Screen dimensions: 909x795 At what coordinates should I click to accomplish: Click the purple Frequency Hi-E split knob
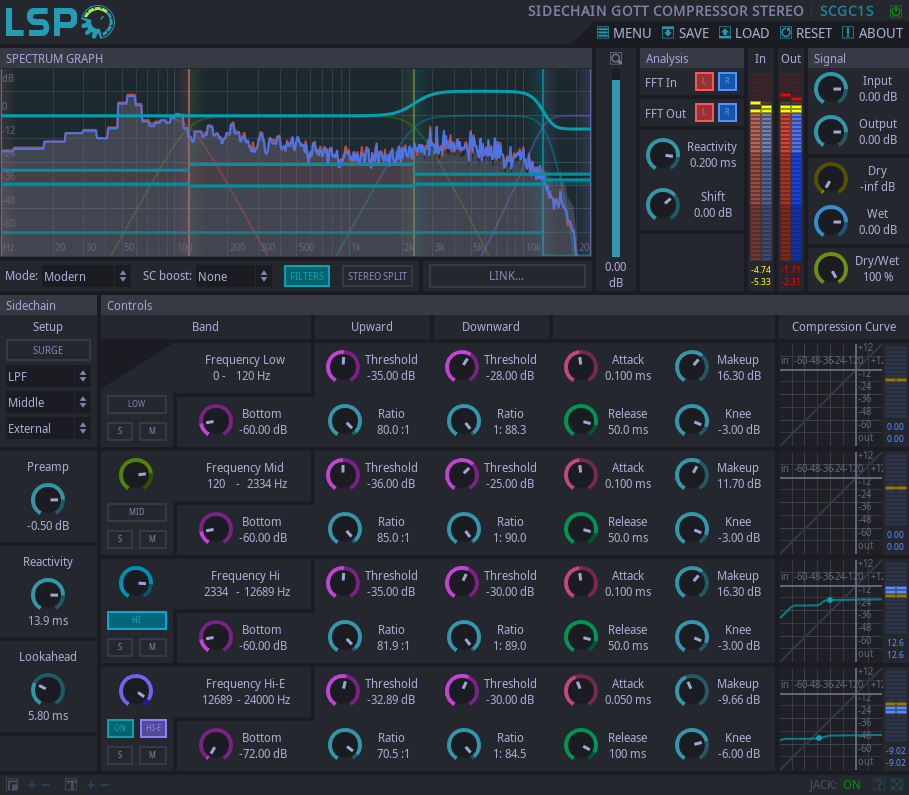tap(136, 691)
